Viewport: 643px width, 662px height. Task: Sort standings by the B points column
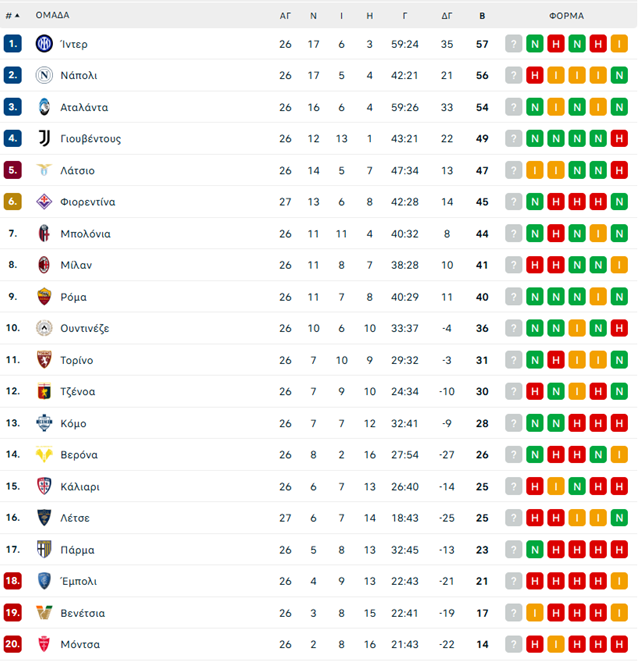point(482,16)
